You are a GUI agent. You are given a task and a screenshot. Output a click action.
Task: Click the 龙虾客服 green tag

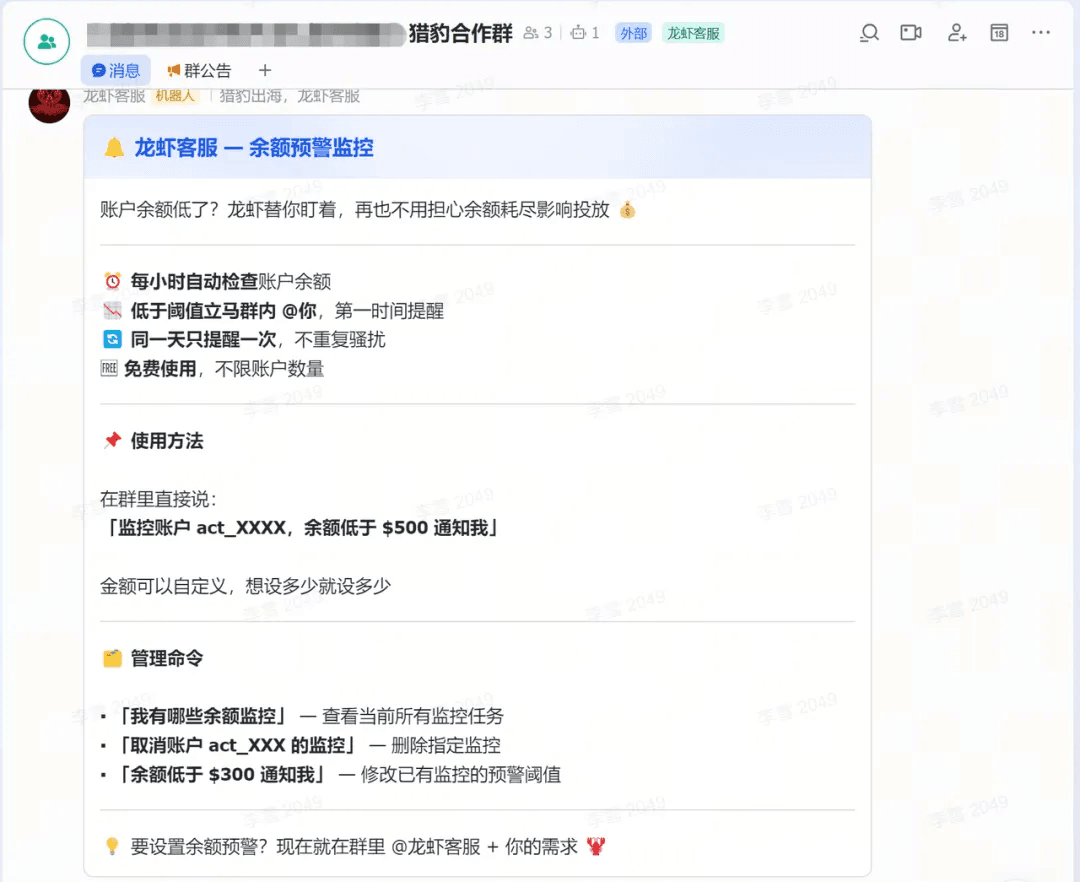pos(693,33)
